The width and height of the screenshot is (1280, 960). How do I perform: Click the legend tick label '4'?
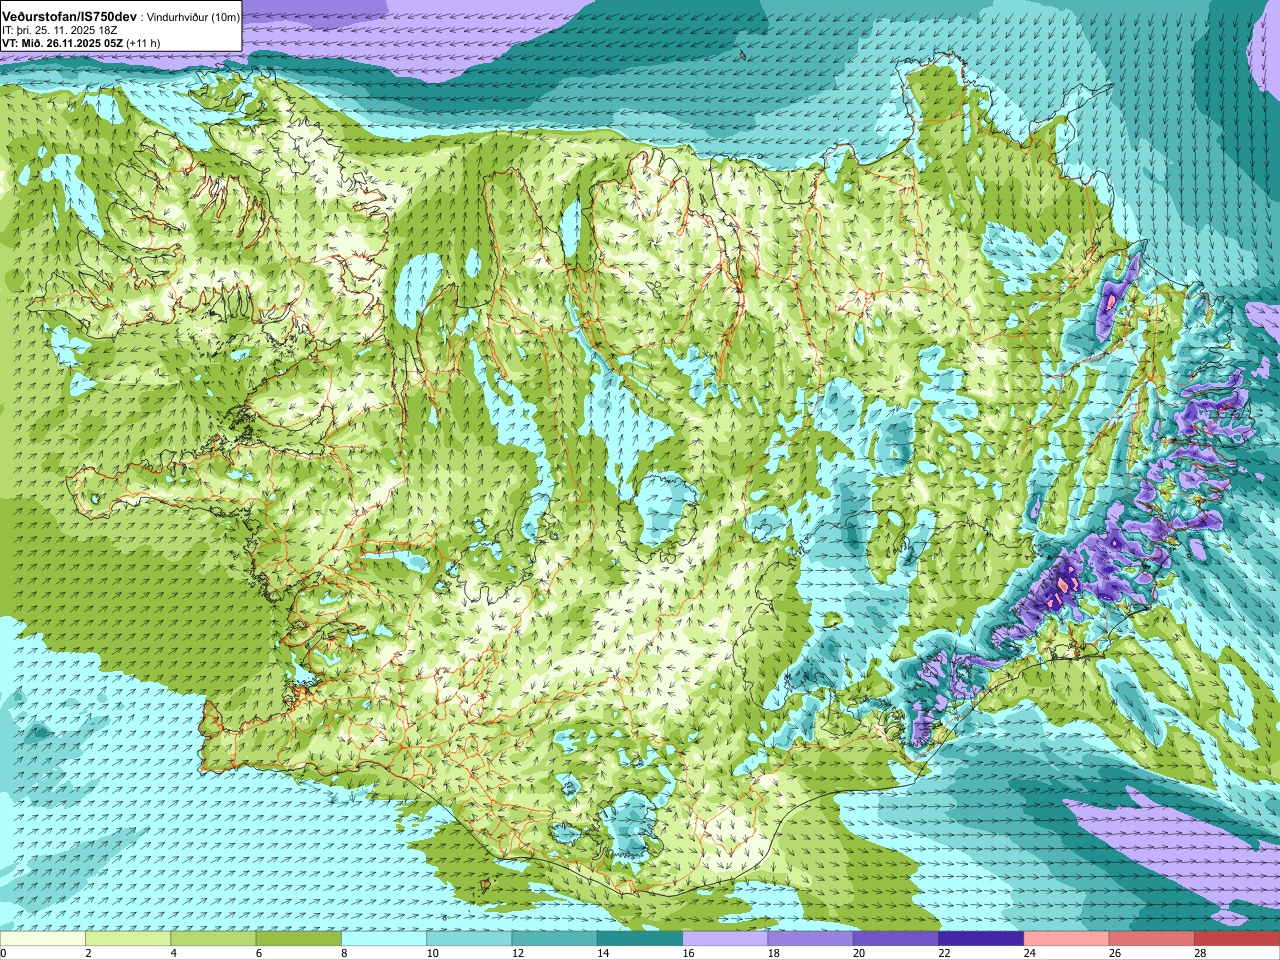tap(174, 953)
